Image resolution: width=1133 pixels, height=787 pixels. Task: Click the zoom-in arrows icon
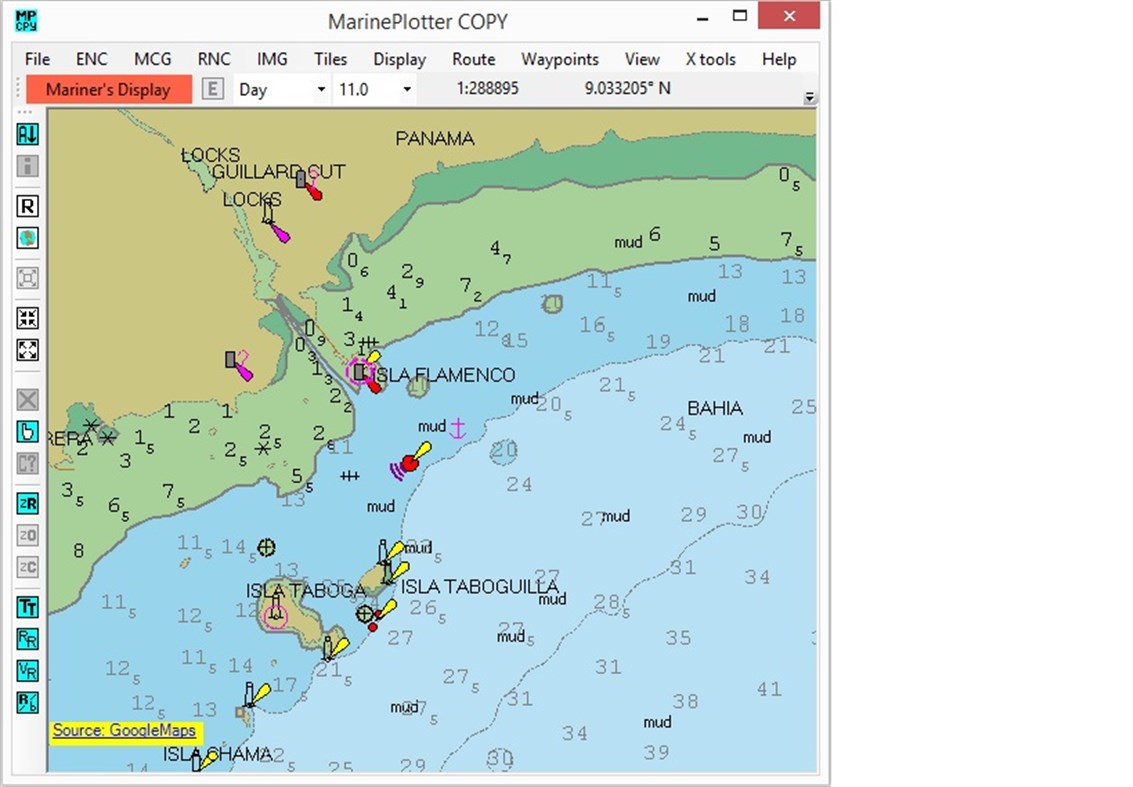point(26,318)
